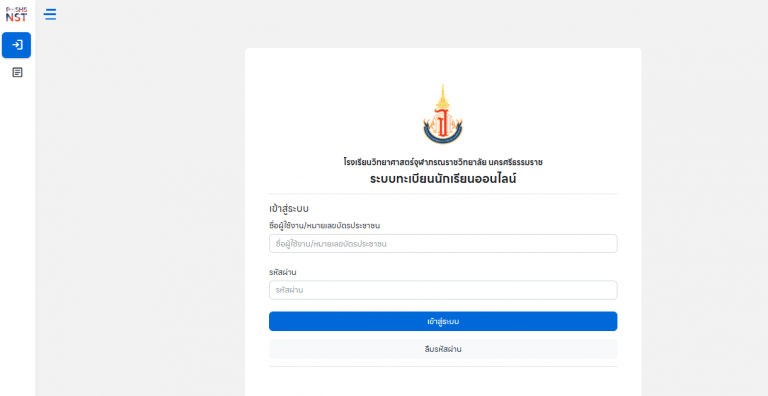Click the PCSHS NST logo
This screenshot has width=768, height=396.
[x=16, y=15]
